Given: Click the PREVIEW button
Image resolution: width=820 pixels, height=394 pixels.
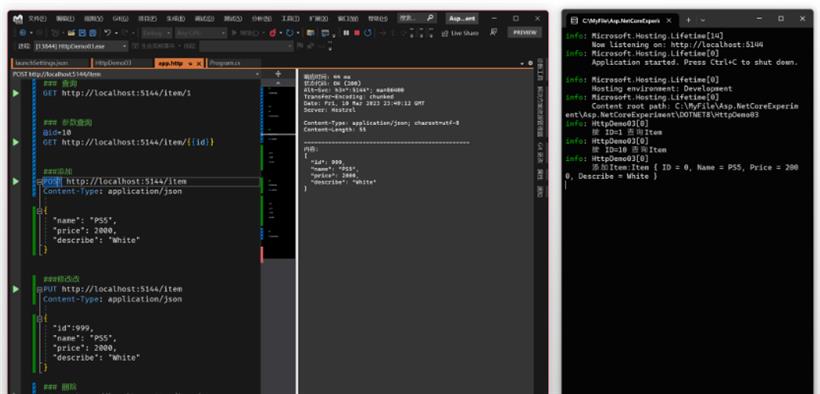Looking at the screenshot, I should point(525,32).
